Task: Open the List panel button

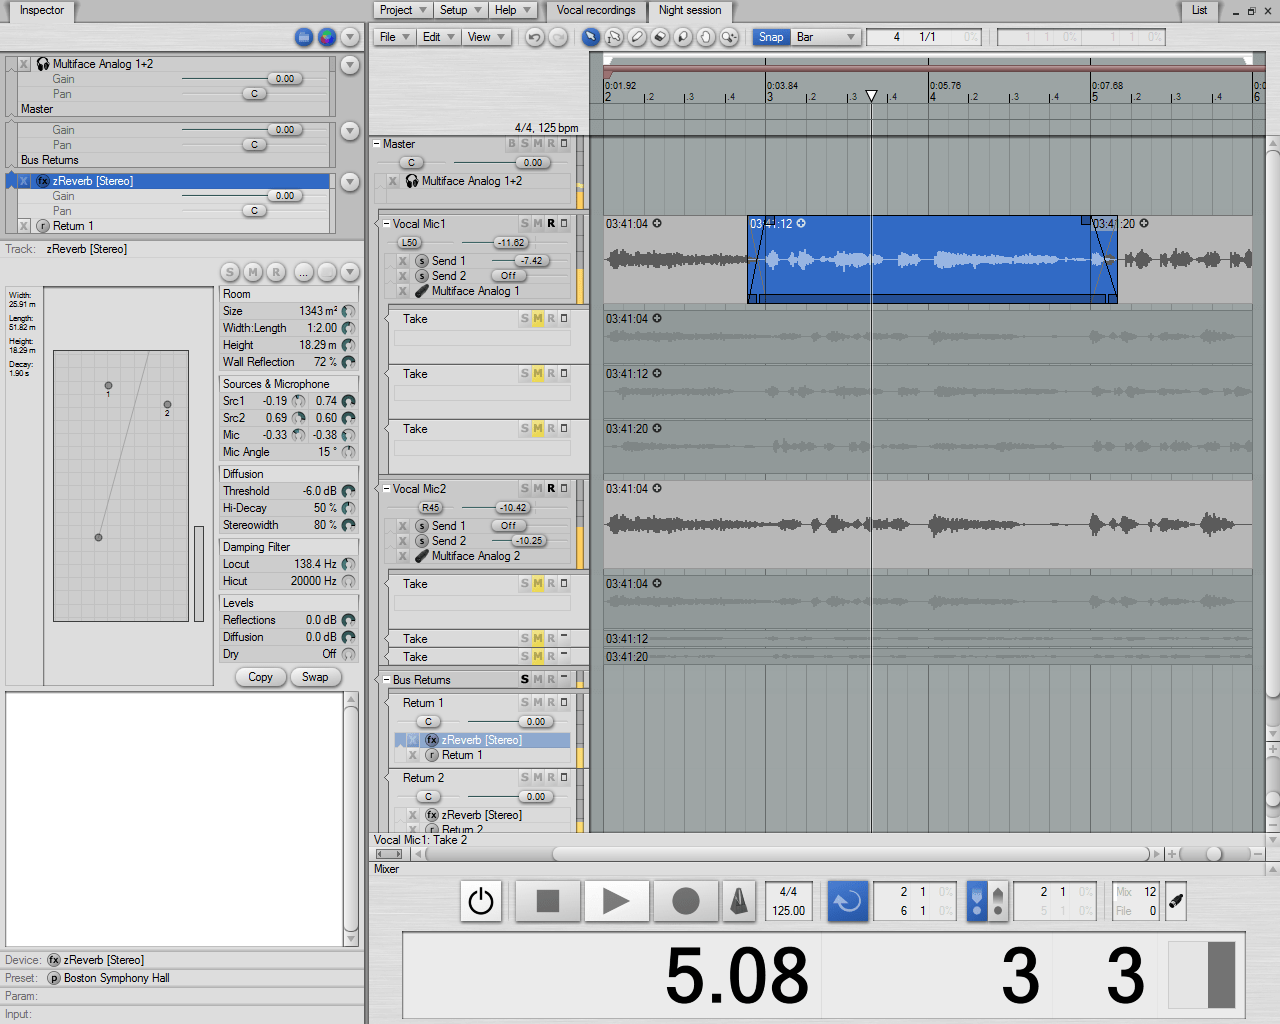Action: click(1200, 10)
